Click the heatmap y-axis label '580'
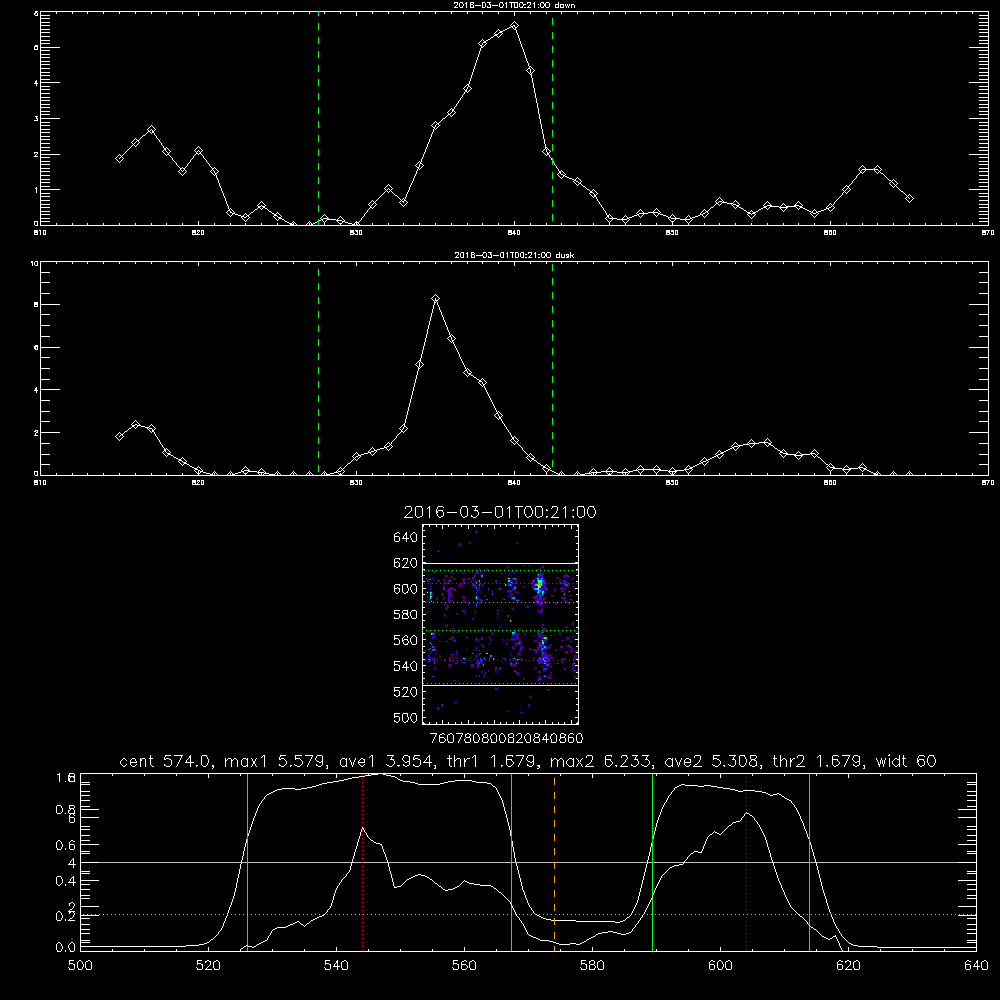Viewport: 1000px width, 1000px height. [x=406, y=615]
